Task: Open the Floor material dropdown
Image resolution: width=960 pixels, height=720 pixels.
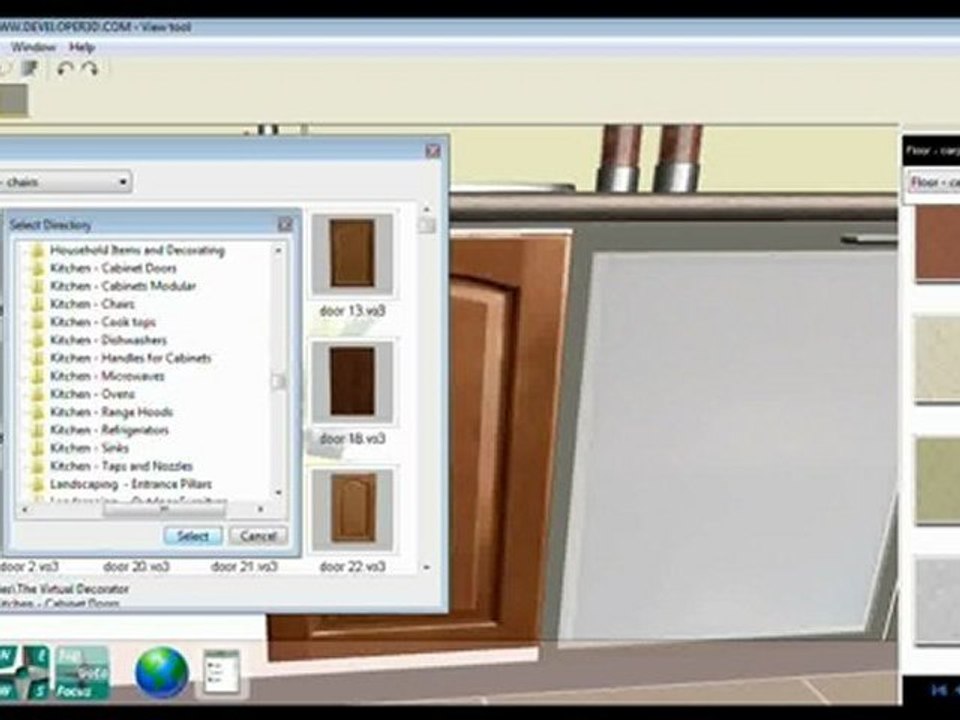Action: (932, 182)
